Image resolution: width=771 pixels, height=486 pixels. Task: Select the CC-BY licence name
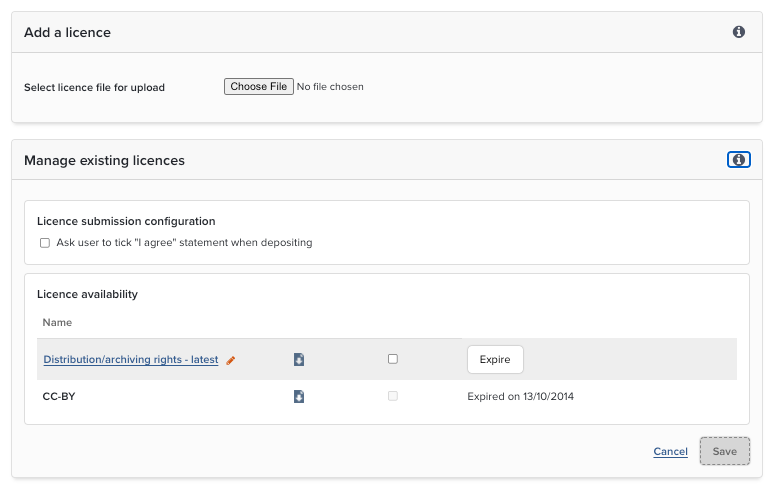59,396
